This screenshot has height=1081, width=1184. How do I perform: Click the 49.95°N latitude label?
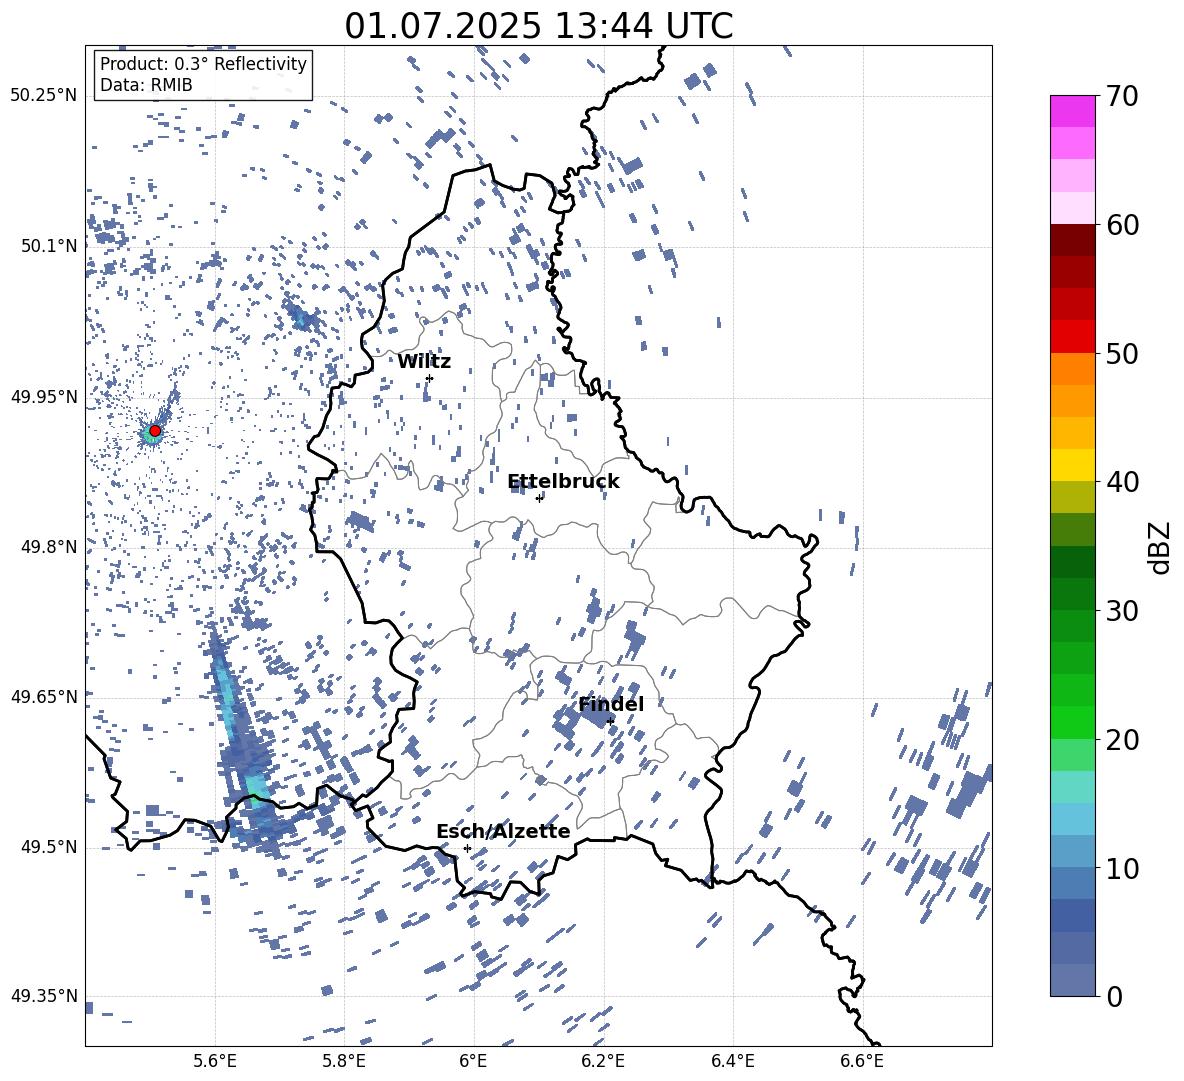44,396
